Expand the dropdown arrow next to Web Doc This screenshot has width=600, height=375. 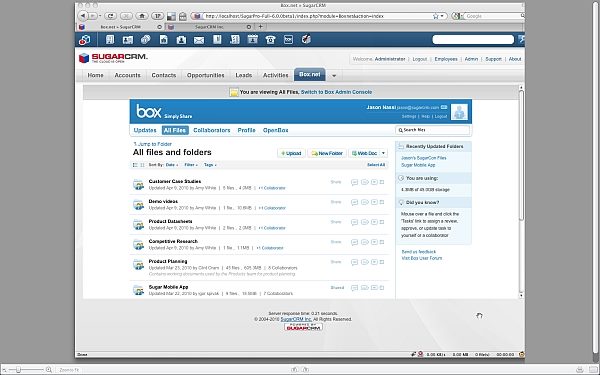point(383,153)
